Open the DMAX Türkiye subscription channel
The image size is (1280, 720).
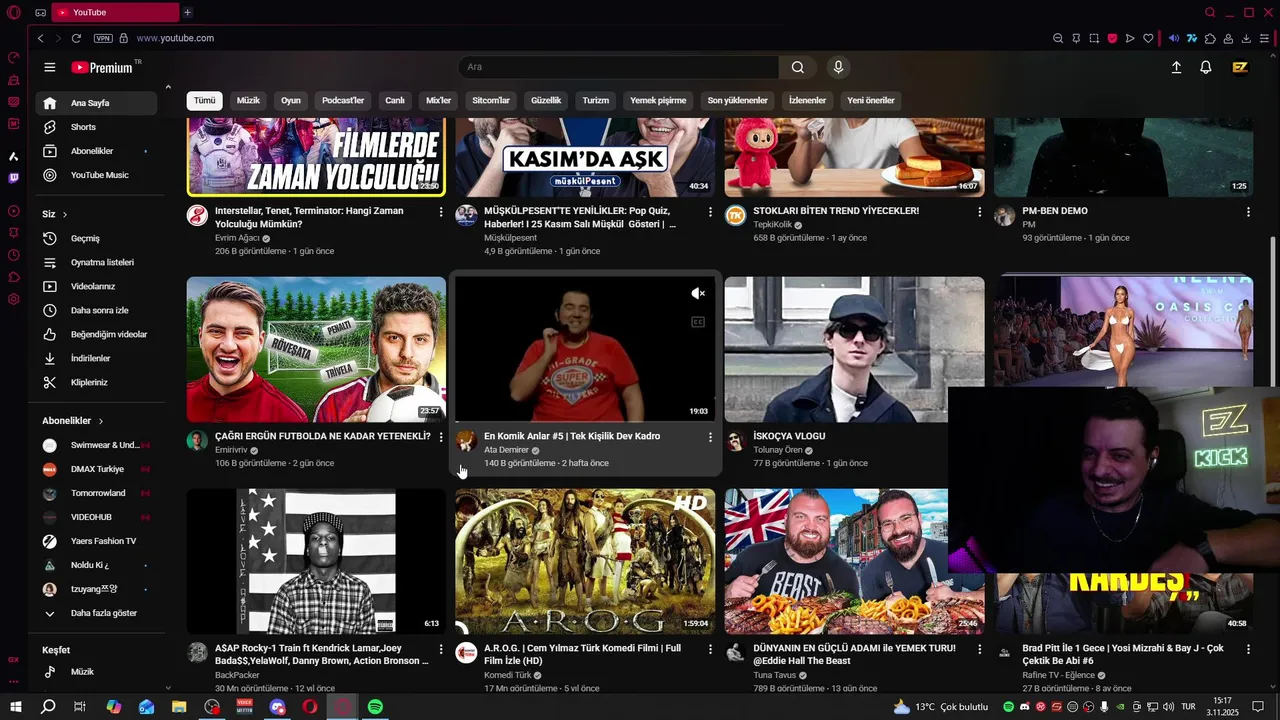point(97,469)
